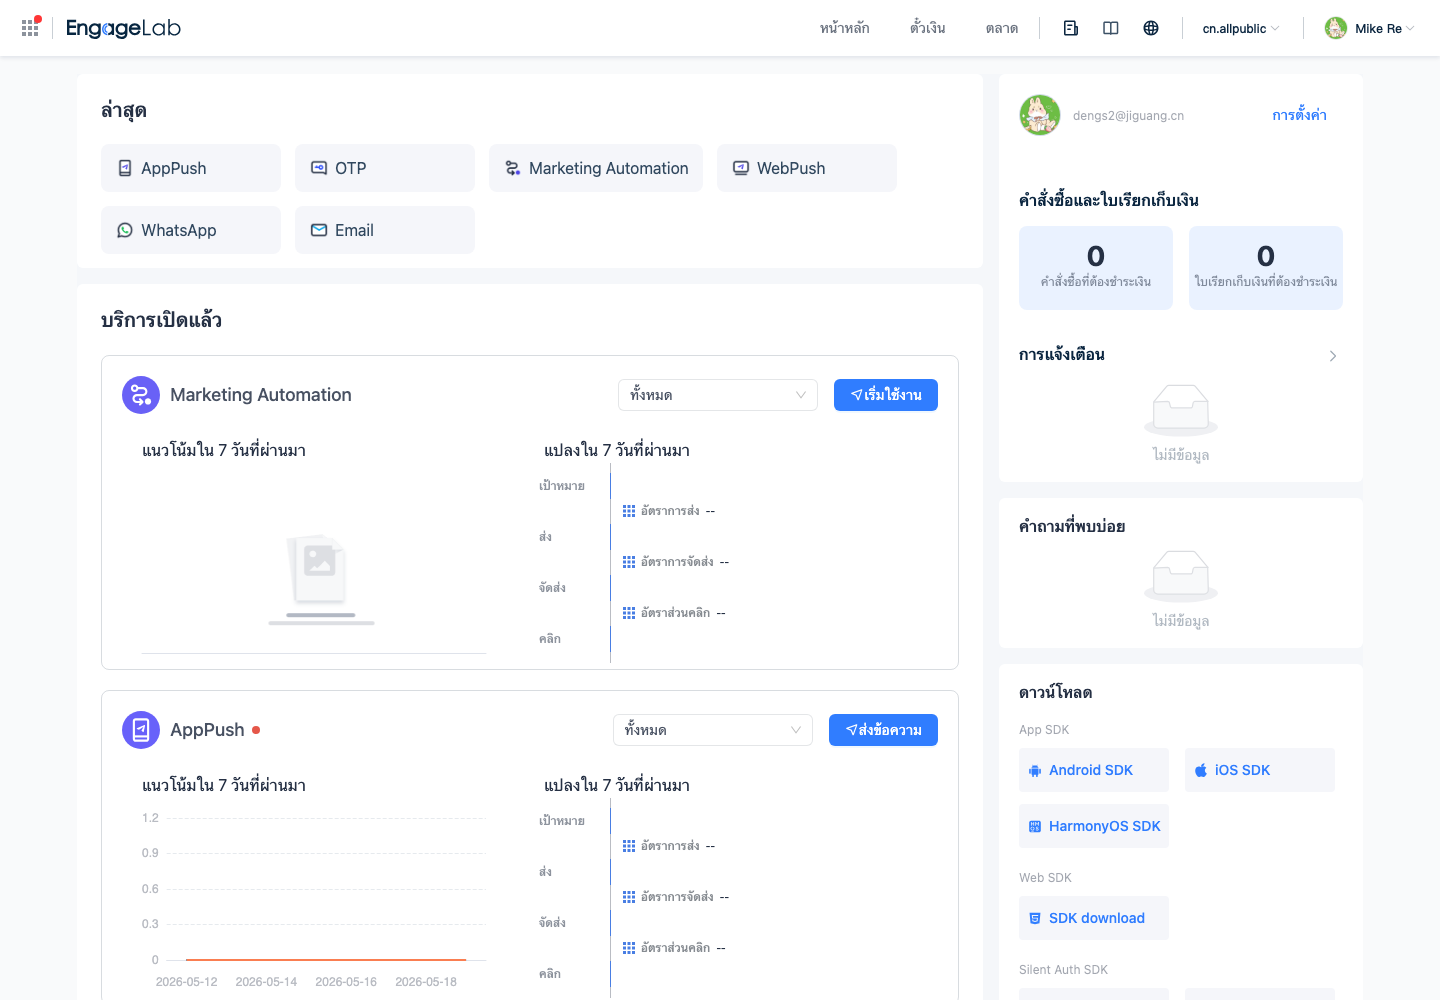Open ตั๋วเงิน in top navigation
Image resolution: width=1440 pixels, height=1000 pixels.
pos(928,28)
